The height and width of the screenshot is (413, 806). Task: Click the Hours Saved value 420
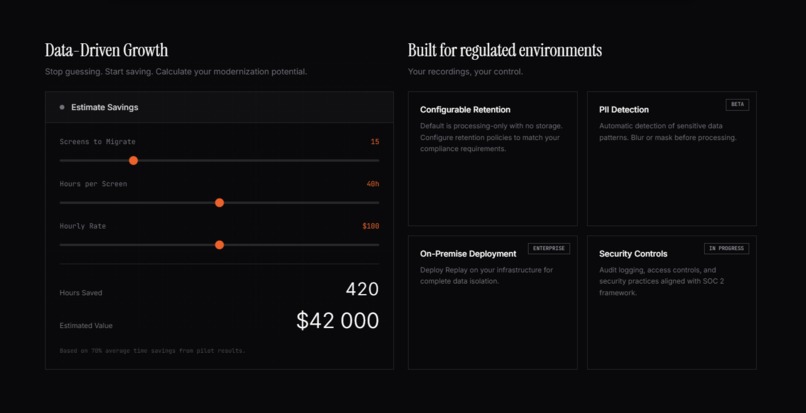[x=362, y=290]
